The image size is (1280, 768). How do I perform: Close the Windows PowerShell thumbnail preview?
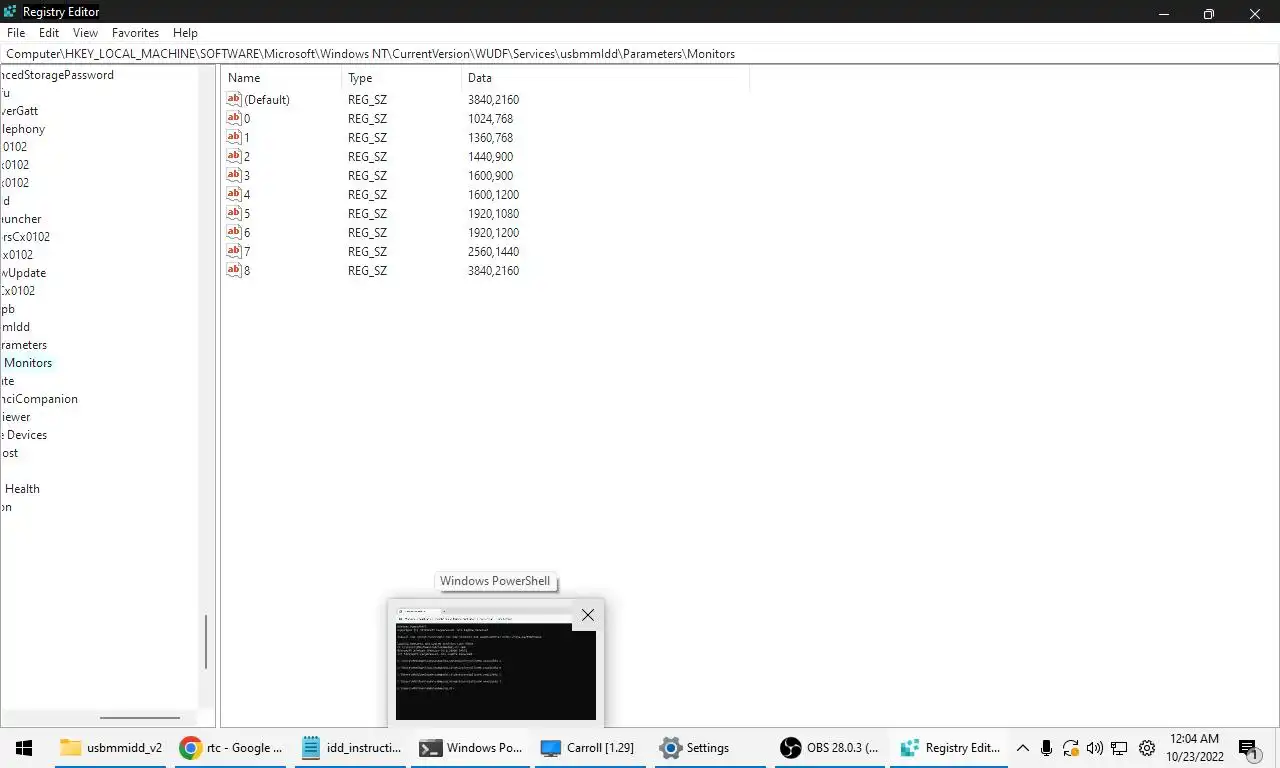pos(588,615)
